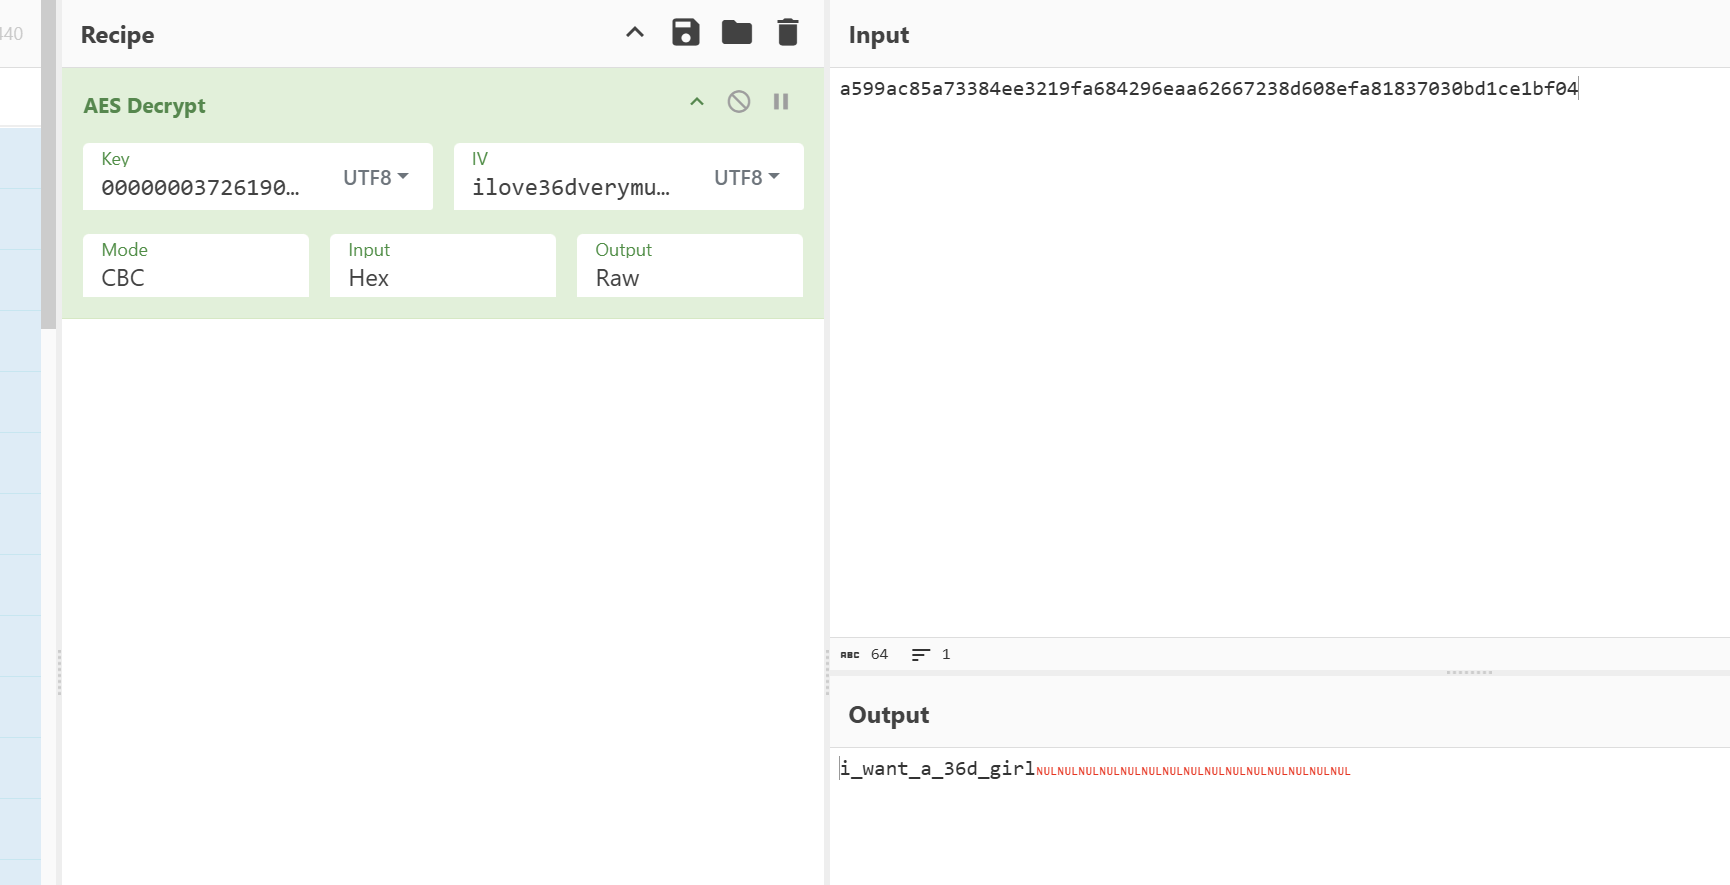Disable the AES Decrypt operation
The height and width of the screenshot is (885, 1730).
coord(738,102)
